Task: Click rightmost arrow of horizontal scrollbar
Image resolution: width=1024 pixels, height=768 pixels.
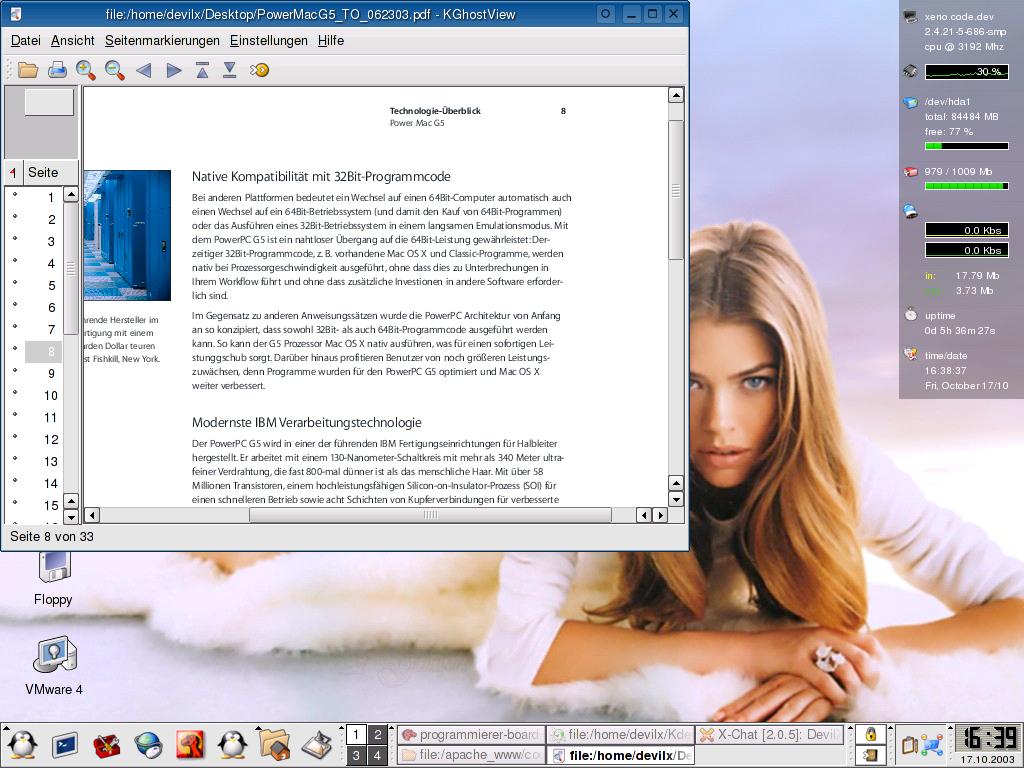Action: 660,515
